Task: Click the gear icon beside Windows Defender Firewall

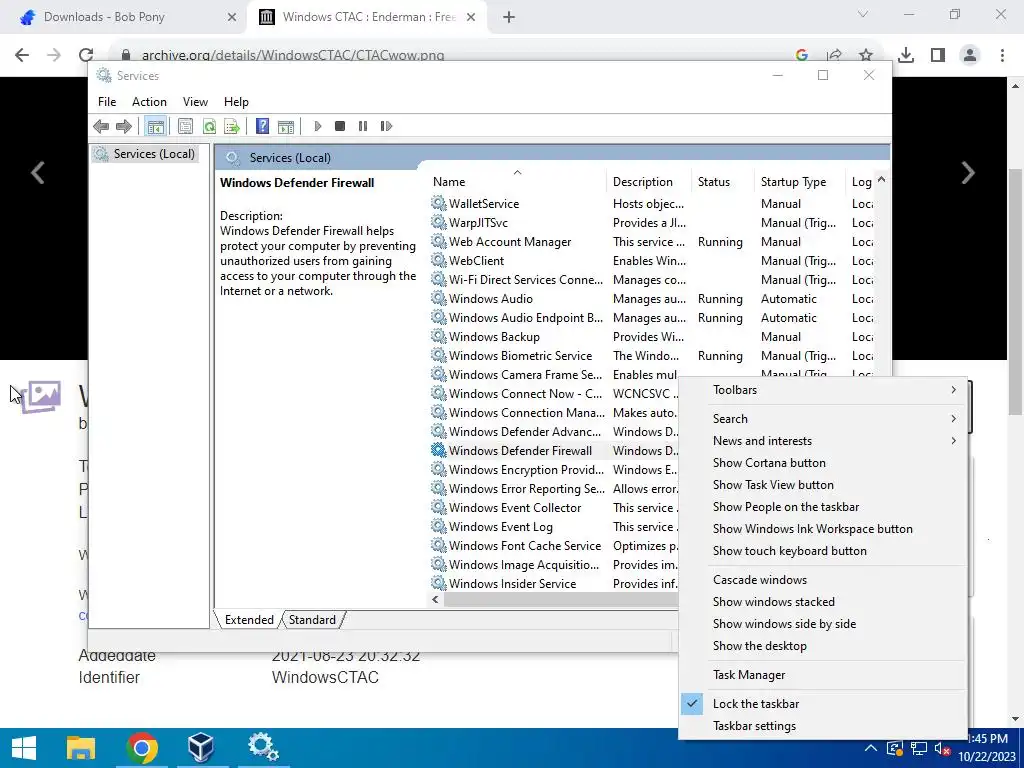Action: coord(439,450)
